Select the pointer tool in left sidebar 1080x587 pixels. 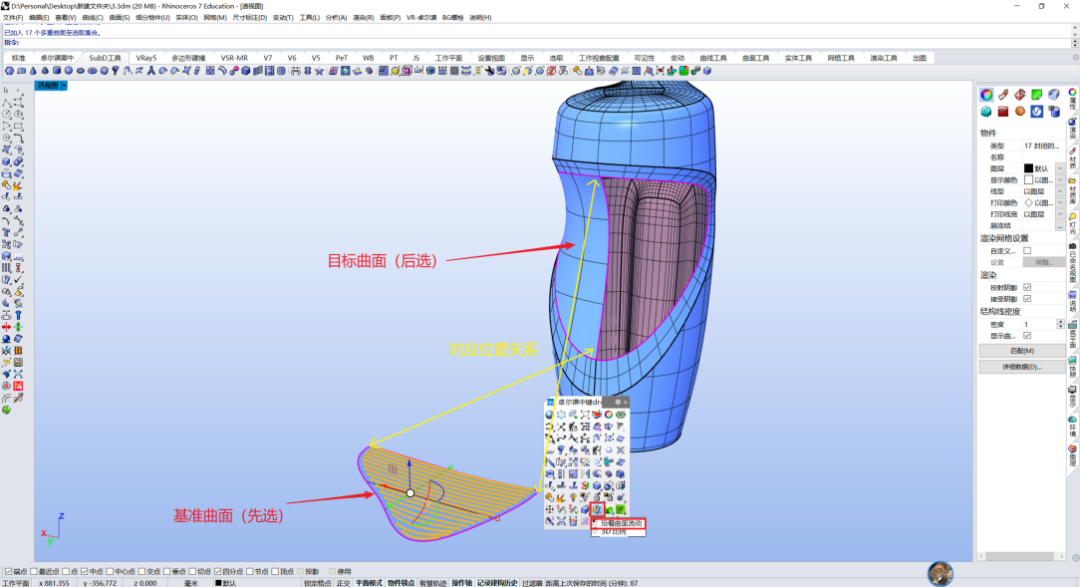(x=6, y=90)
